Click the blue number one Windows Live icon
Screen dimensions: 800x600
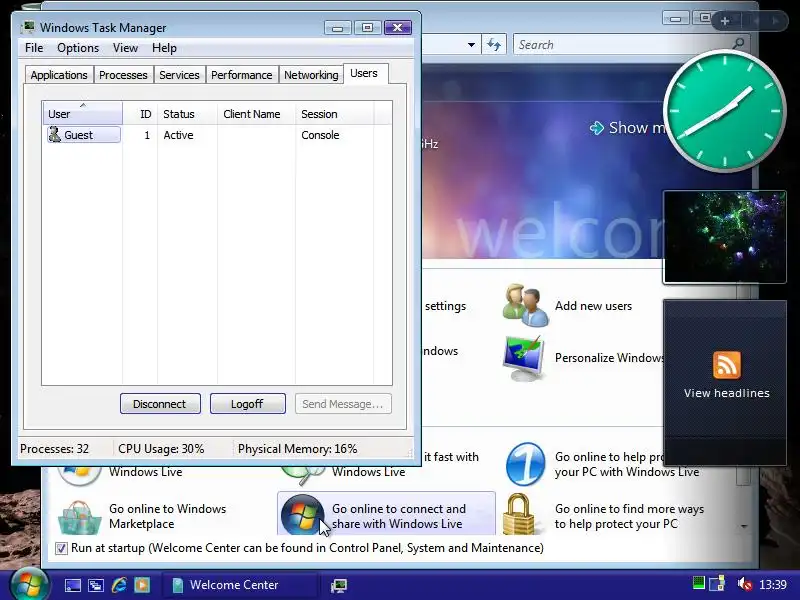tap(526, 464)
